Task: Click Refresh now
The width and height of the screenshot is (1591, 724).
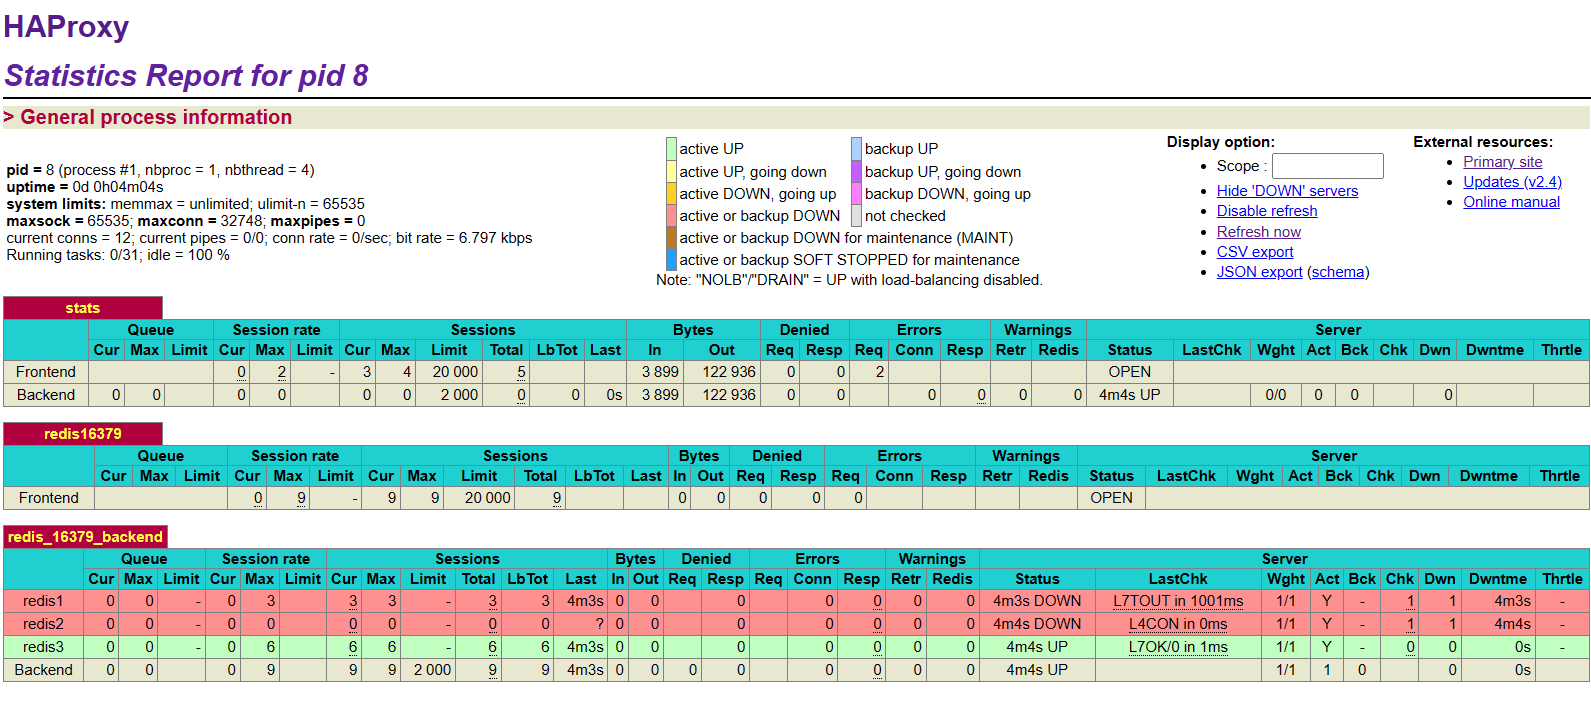Action: point(1258,232)
